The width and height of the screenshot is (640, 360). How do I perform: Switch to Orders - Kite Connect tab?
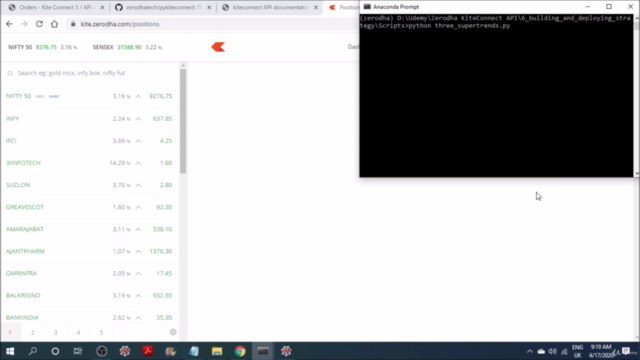pyautogui.click(x=56, y=7)
